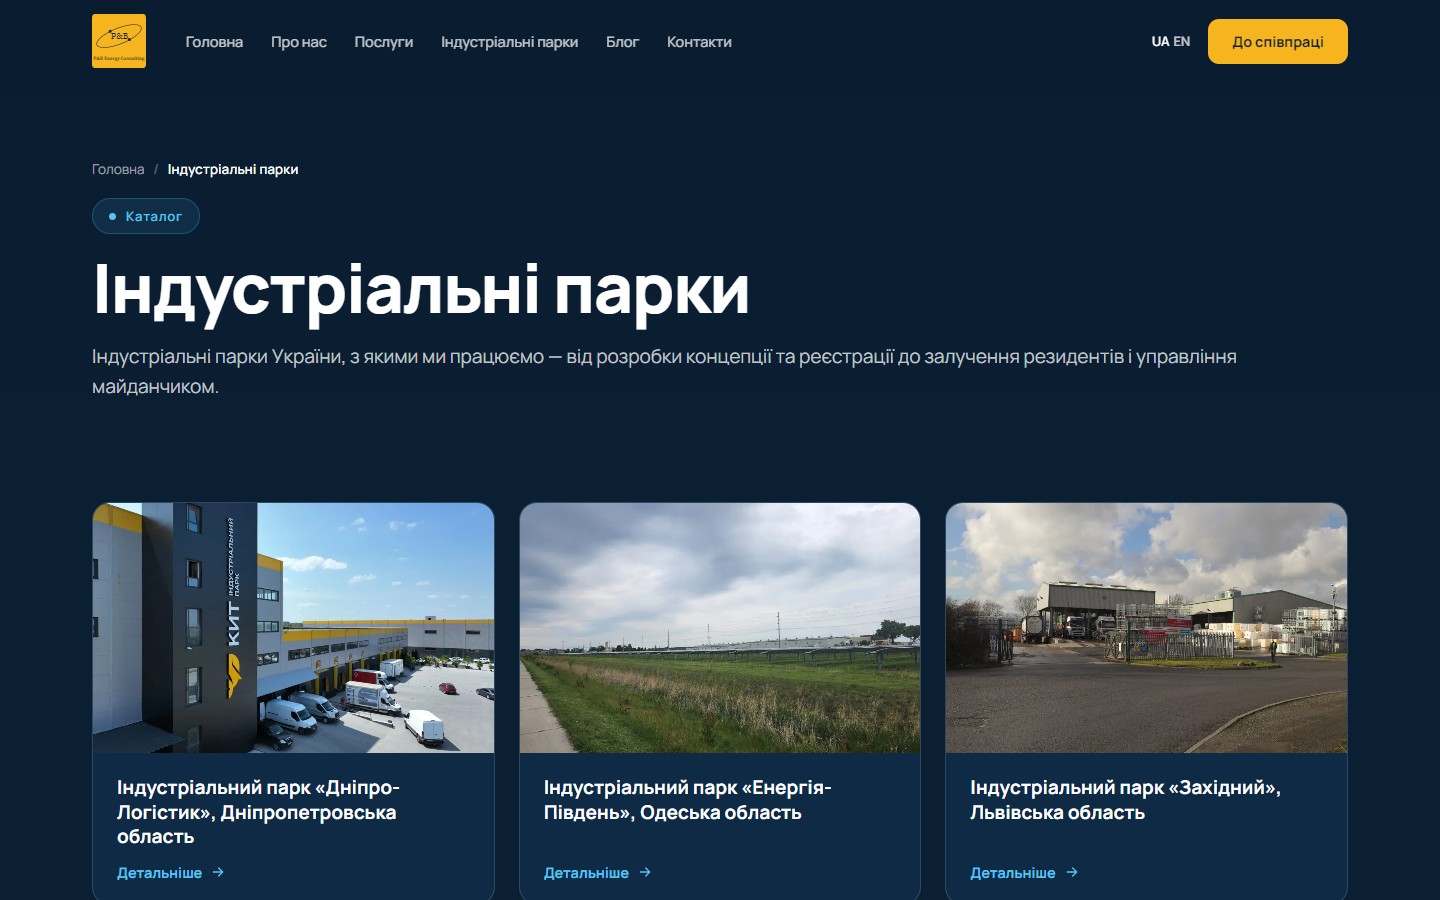Go to the Про нас page
The width and height of the screenshot is (1440, 900).
[x=299, y=42]
